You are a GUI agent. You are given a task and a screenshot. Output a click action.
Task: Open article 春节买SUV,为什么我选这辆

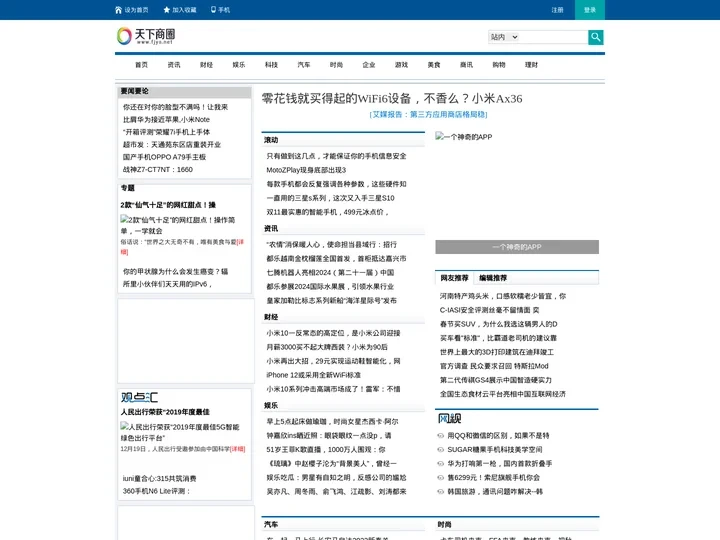point(499,324)
